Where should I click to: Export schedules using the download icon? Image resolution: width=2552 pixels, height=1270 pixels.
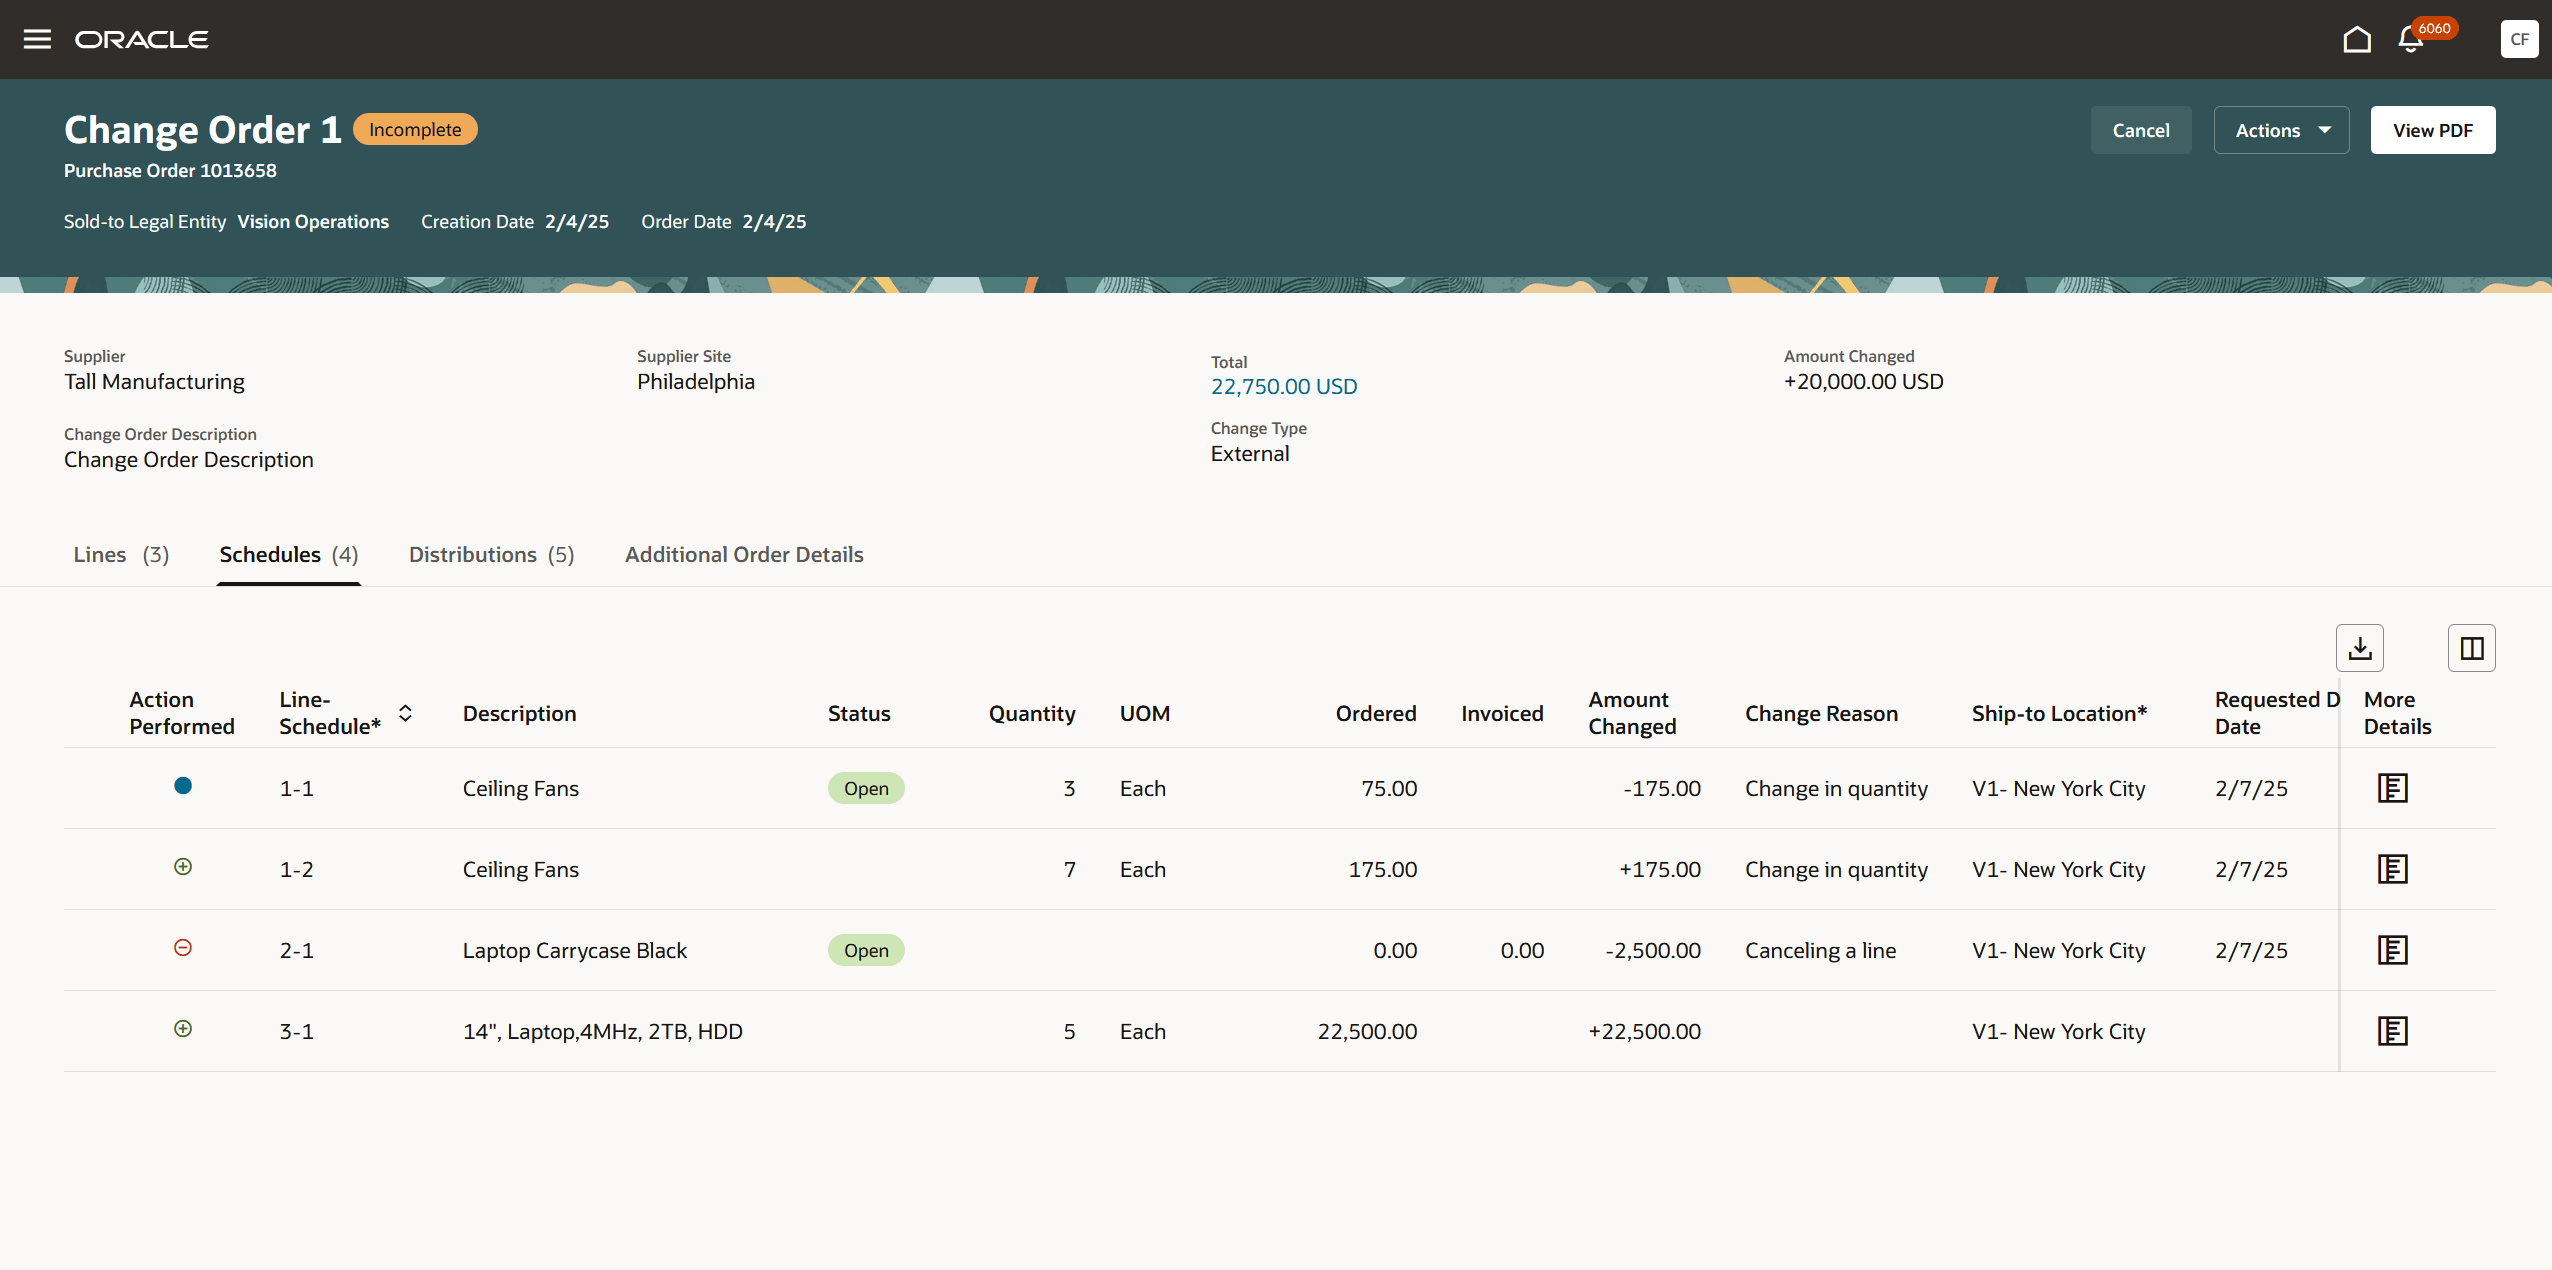coord(2359,648)
